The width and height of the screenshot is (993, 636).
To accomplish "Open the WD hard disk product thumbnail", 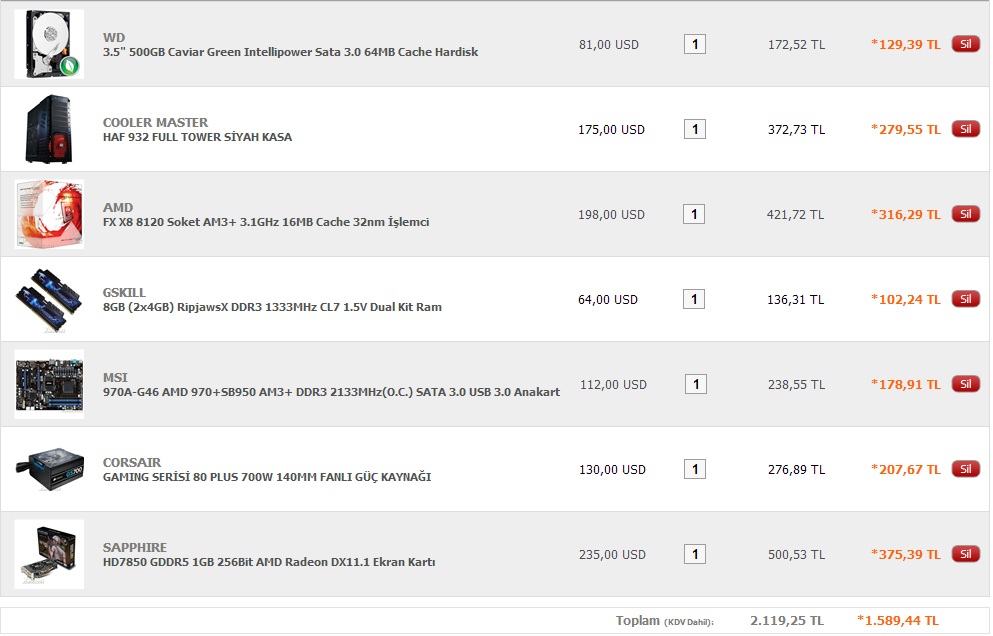I will [x=49, y=44].
